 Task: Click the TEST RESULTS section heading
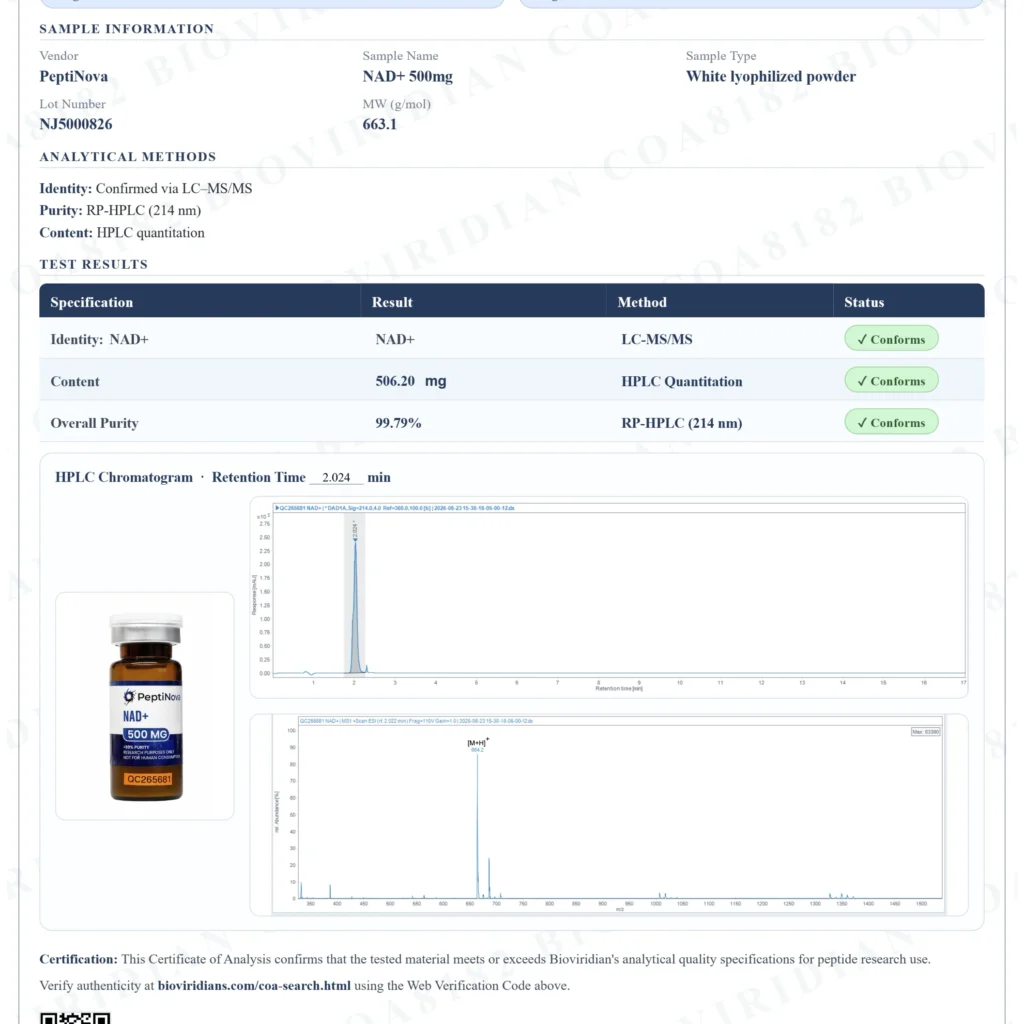pyautogui.click(x=93, y=264)
